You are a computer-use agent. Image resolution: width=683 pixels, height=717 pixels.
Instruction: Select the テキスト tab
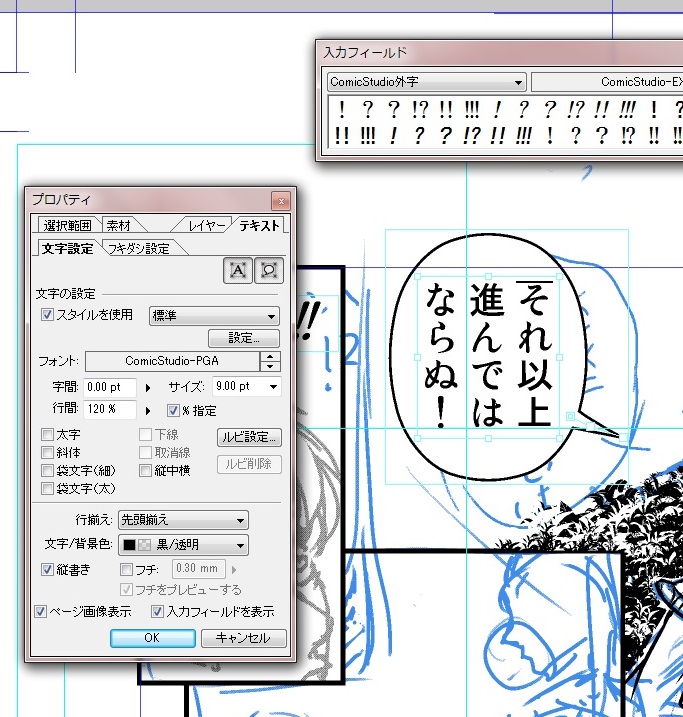coord(259,225)
